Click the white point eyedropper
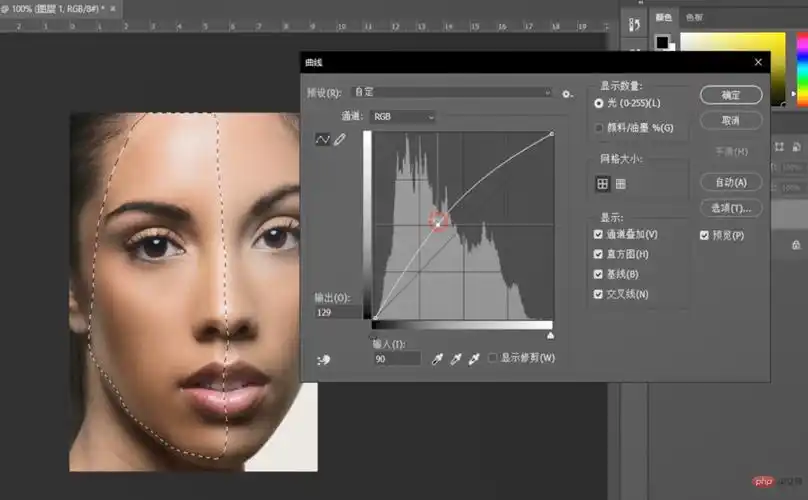Image resolution: width=808 pixels, height=500 pixels. click(x=474, y=358)
